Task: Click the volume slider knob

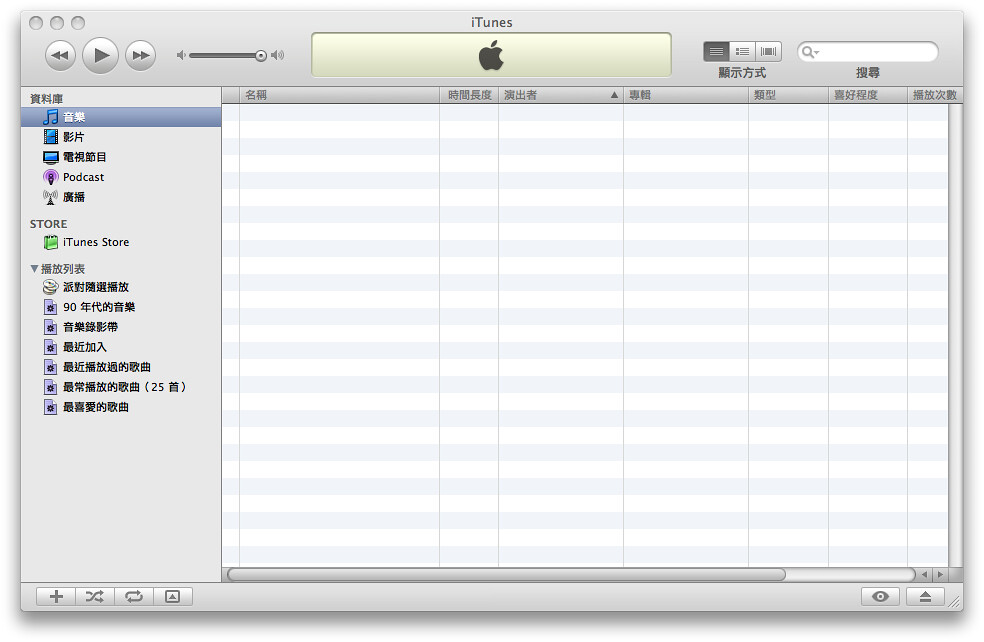Action: [x=261, y=56]
